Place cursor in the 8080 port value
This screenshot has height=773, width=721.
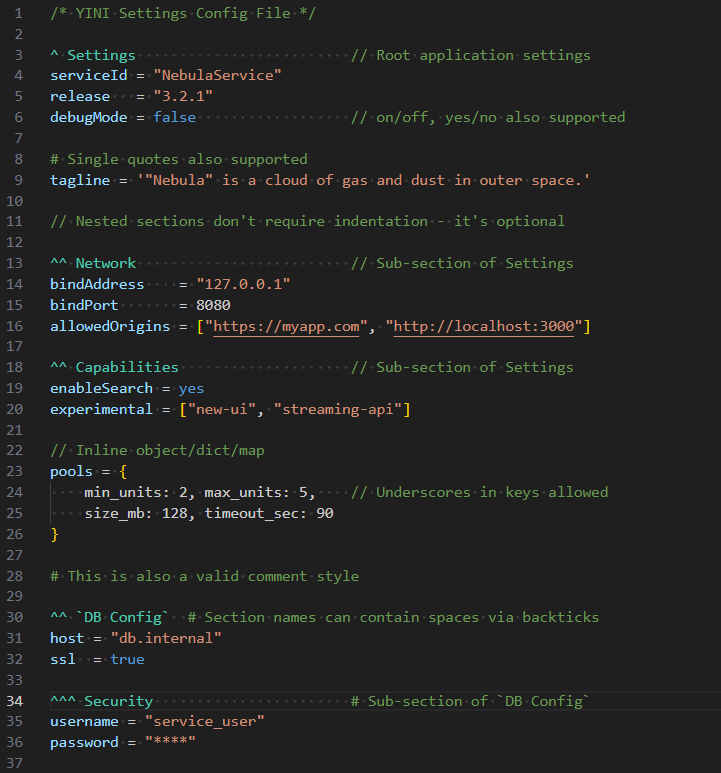213,305
